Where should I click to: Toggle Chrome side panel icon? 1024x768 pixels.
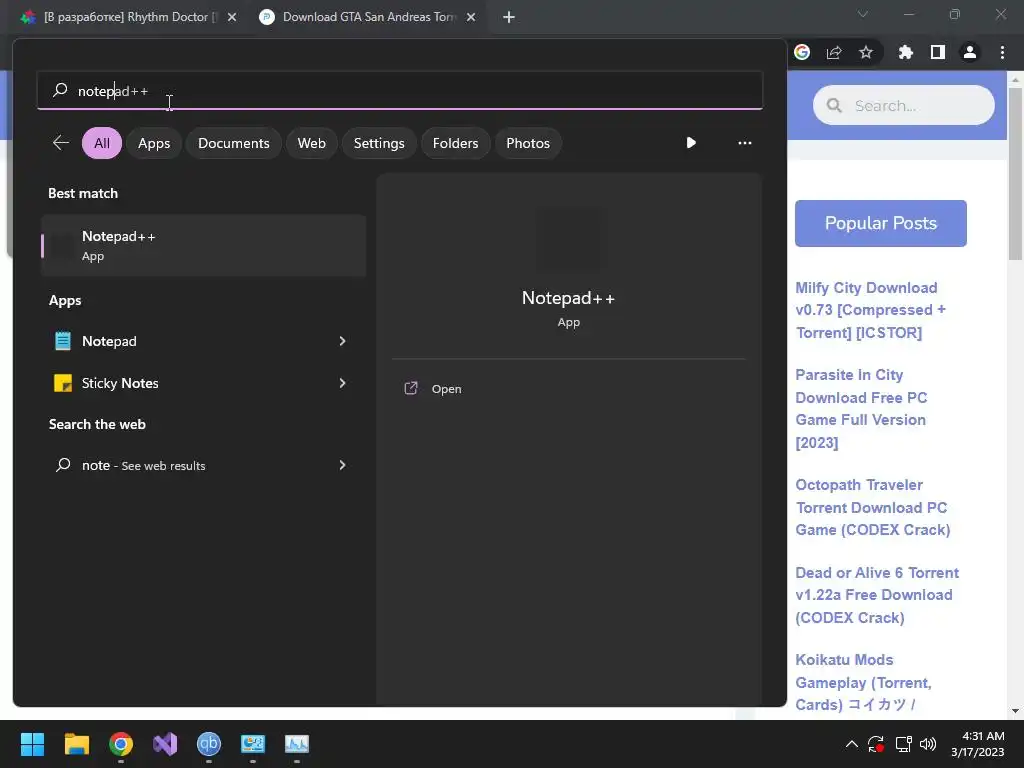tap(938, 52)
